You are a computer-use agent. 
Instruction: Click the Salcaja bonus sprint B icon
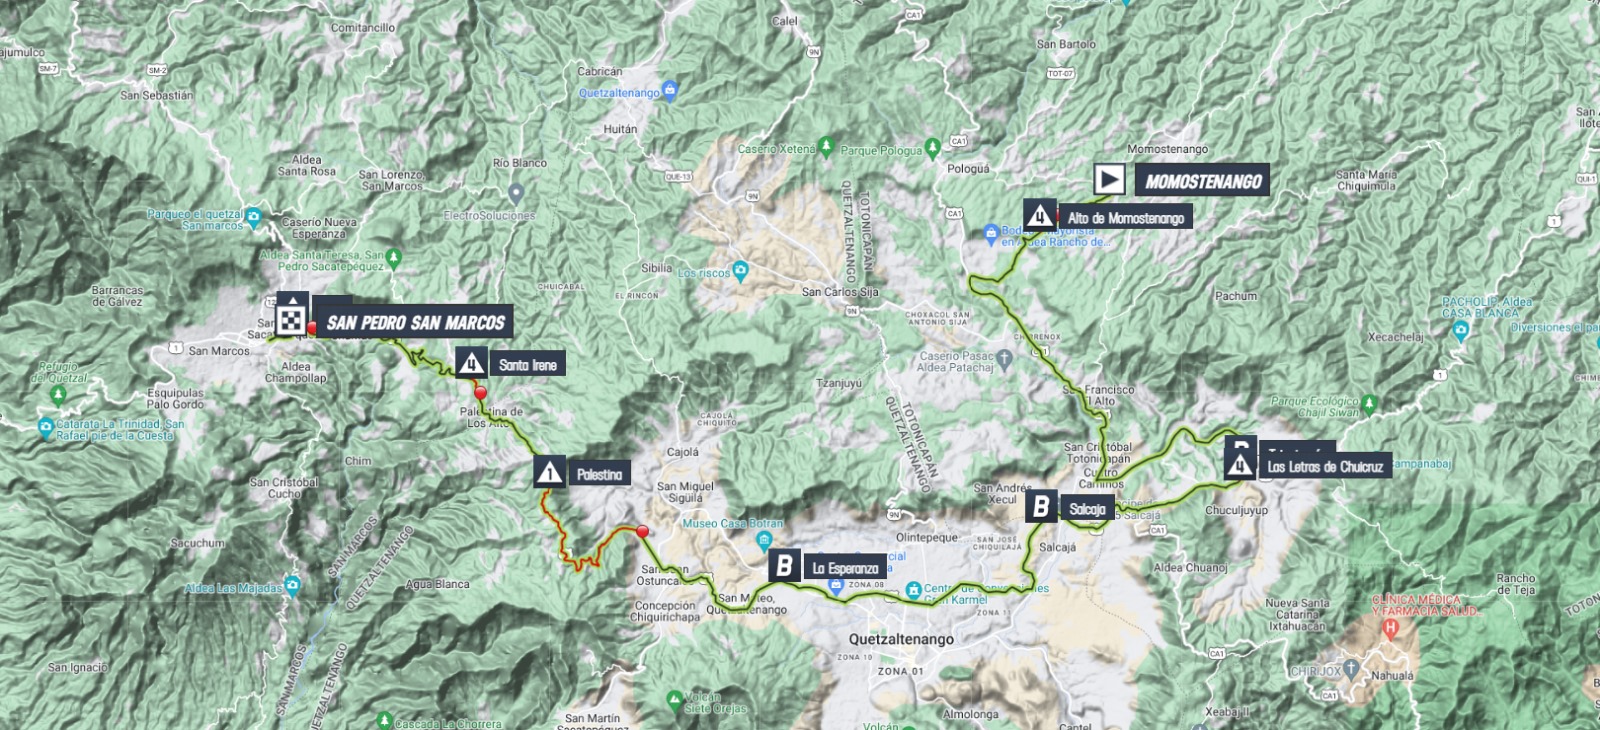1041,507
